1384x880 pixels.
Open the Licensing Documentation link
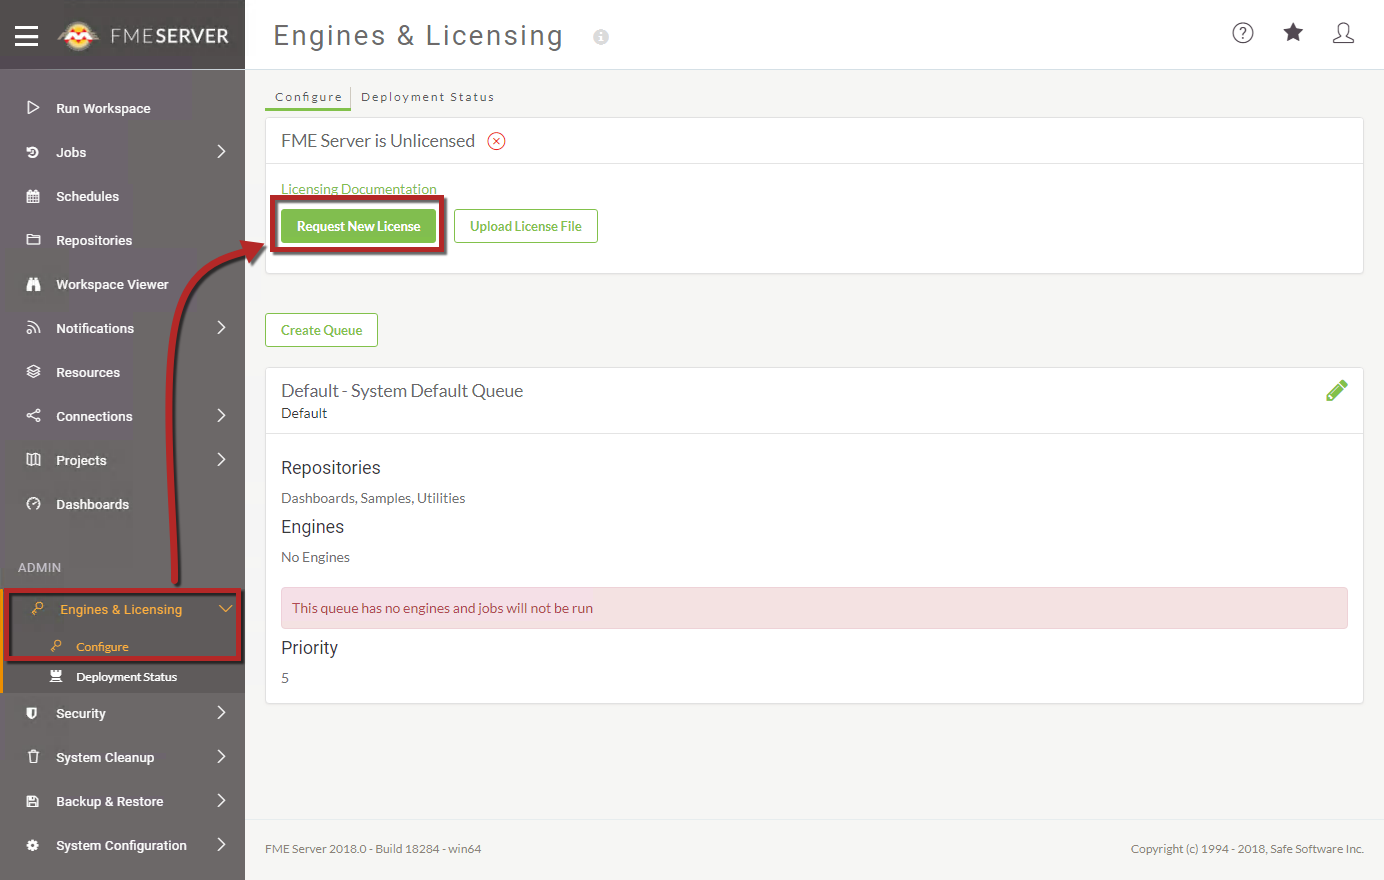359,189
